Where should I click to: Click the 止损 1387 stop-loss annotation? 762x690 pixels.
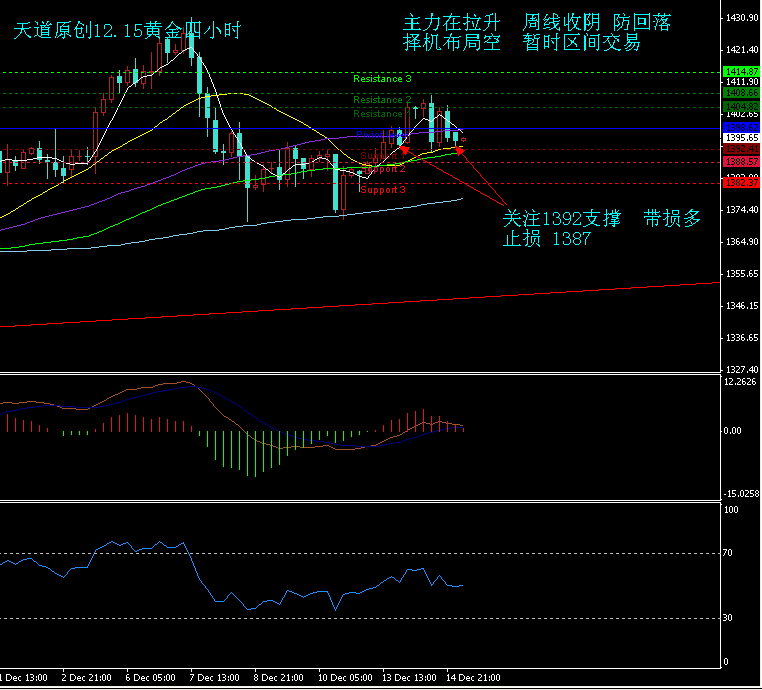point(546,240)
